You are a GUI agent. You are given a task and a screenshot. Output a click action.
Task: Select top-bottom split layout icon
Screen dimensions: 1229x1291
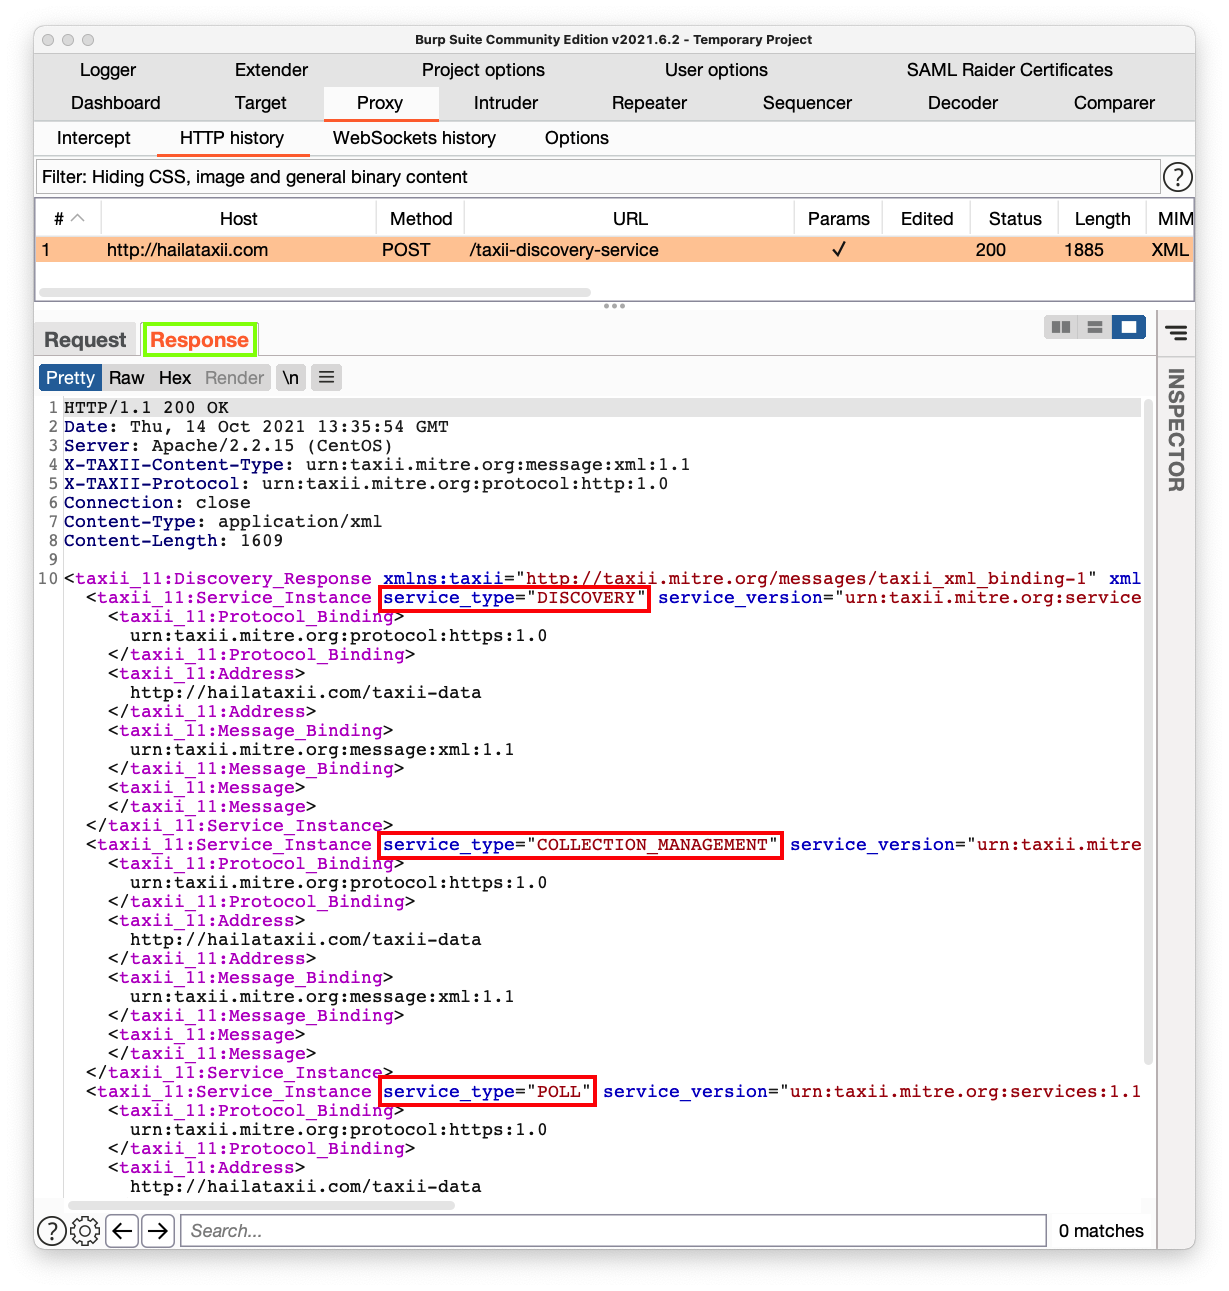point(1095,327)
